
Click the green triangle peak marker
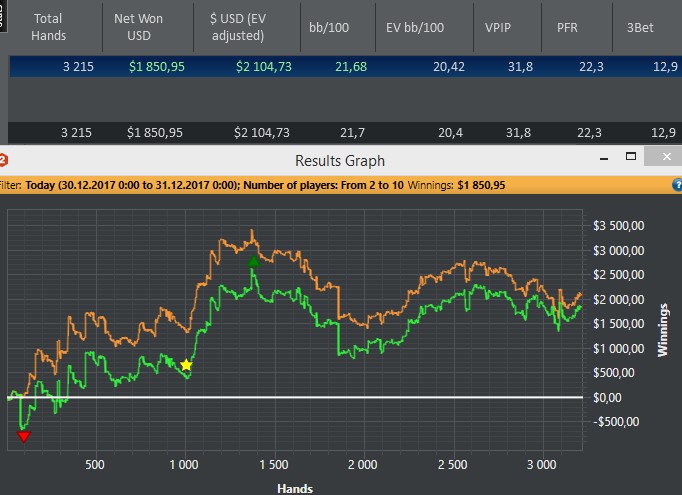pyautogui.click(x=254, y=261)
